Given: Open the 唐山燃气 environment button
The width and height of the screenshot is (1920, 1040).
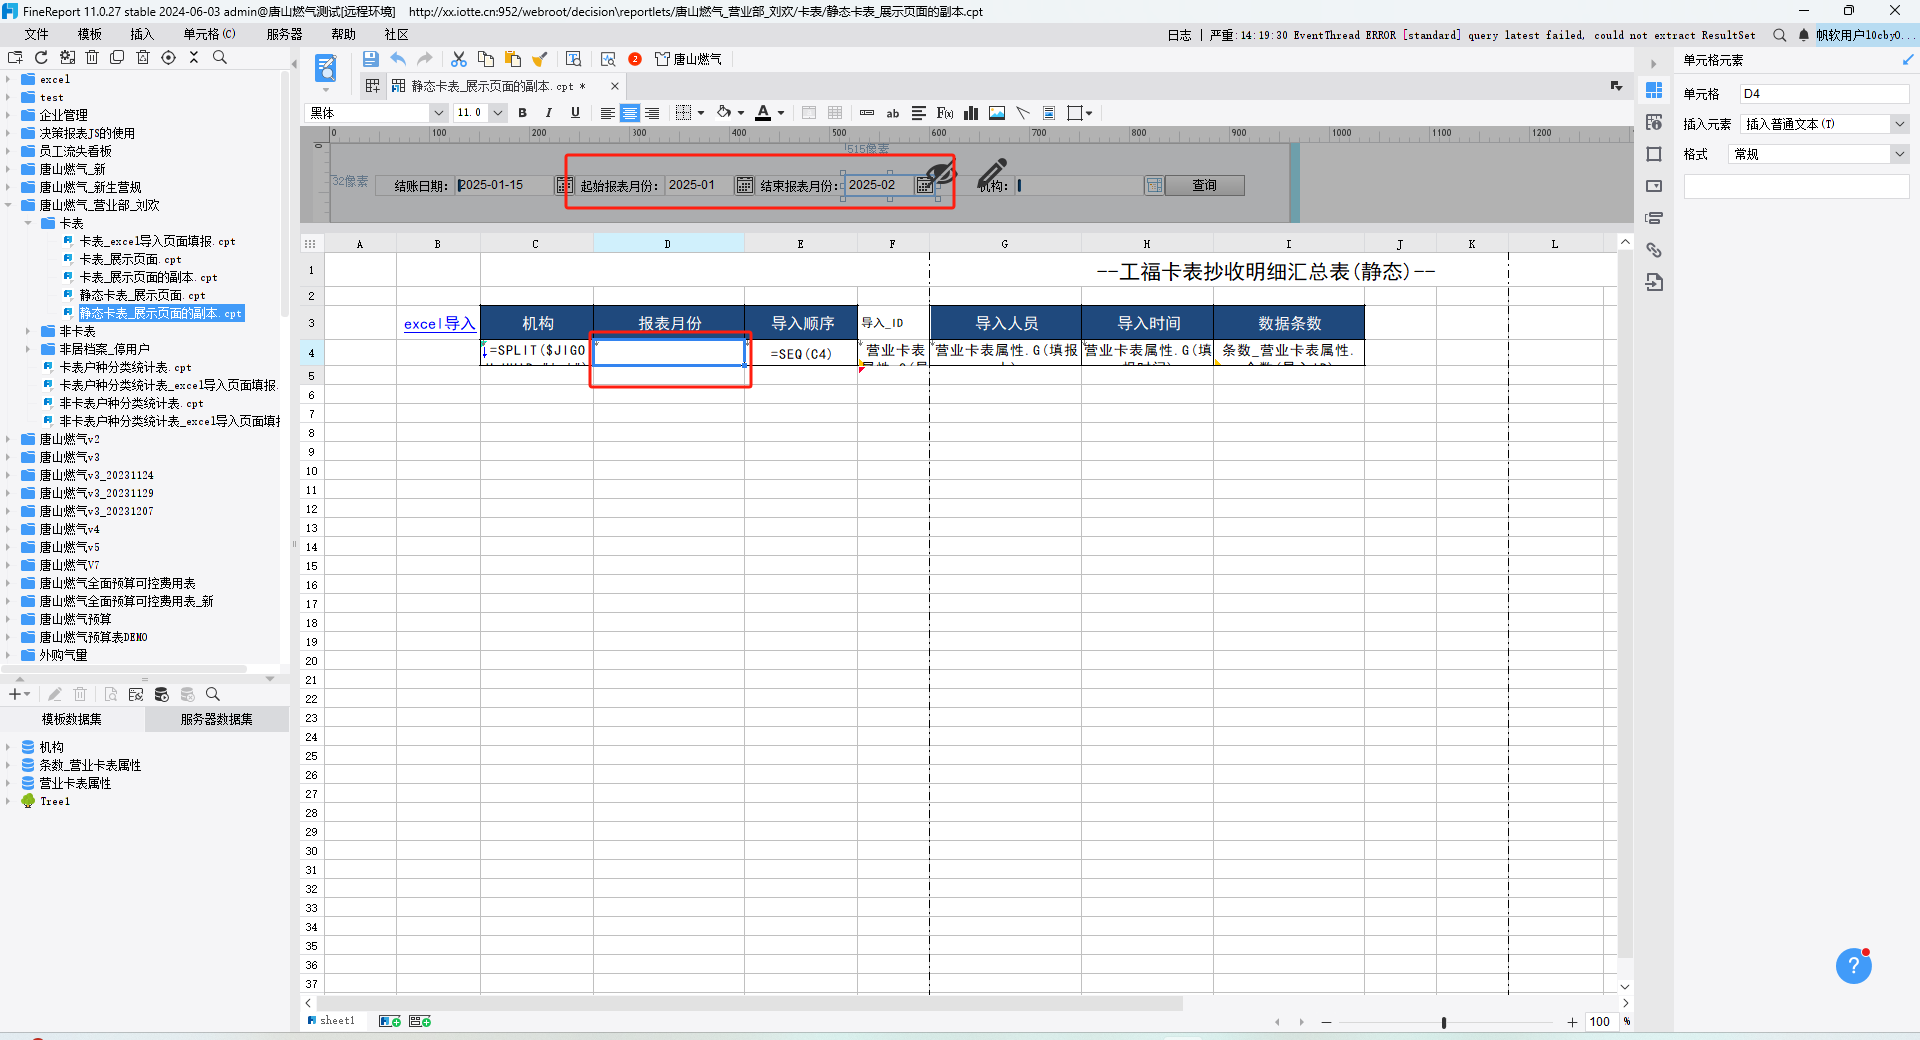Looking at the screenshot, I should point(688,59).
